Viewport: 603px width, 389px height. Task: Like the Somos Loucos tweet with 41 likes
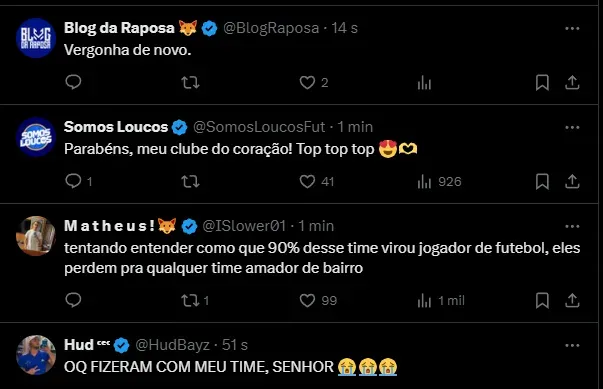[307, 181]
